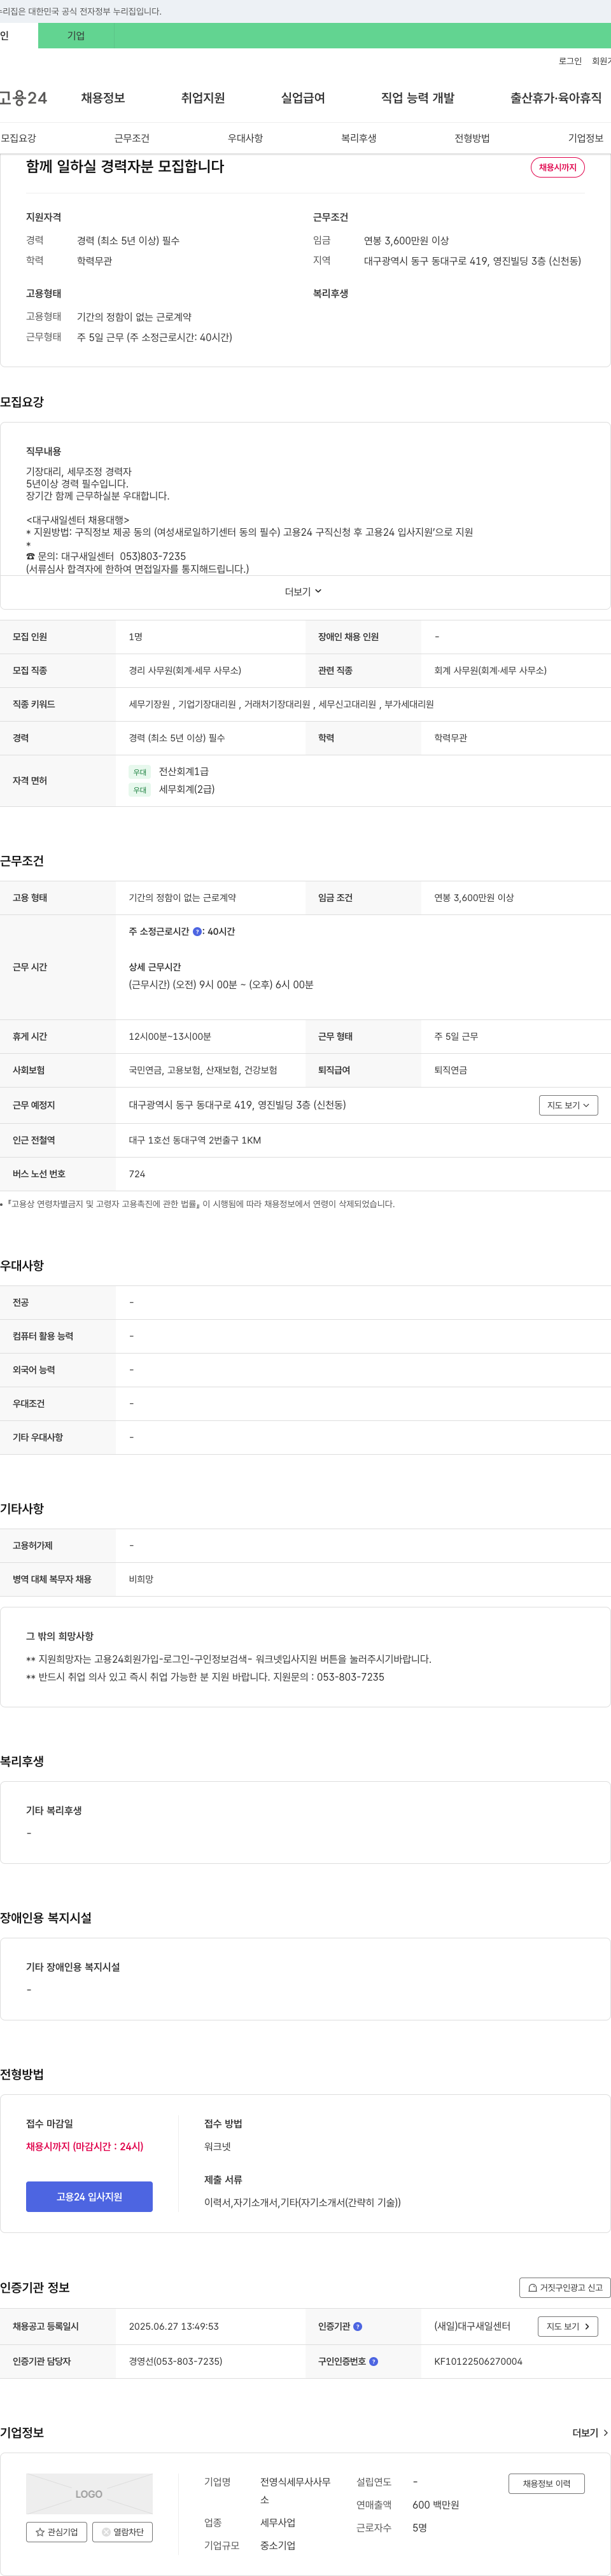This screenshot has width=611, height=2576.
Task: Jump to 근무조건 section tab
Action: (x=132, y=138)
